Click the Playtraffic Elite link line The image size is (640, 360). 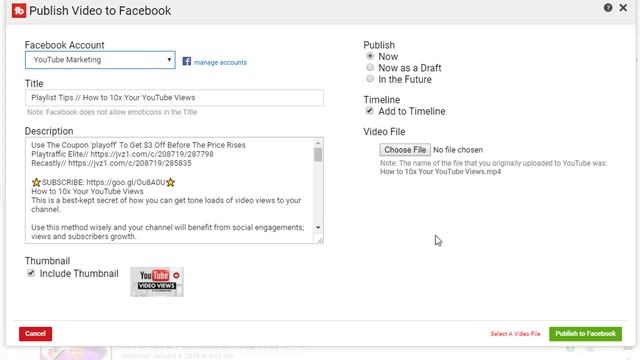[x=122, y=154]
